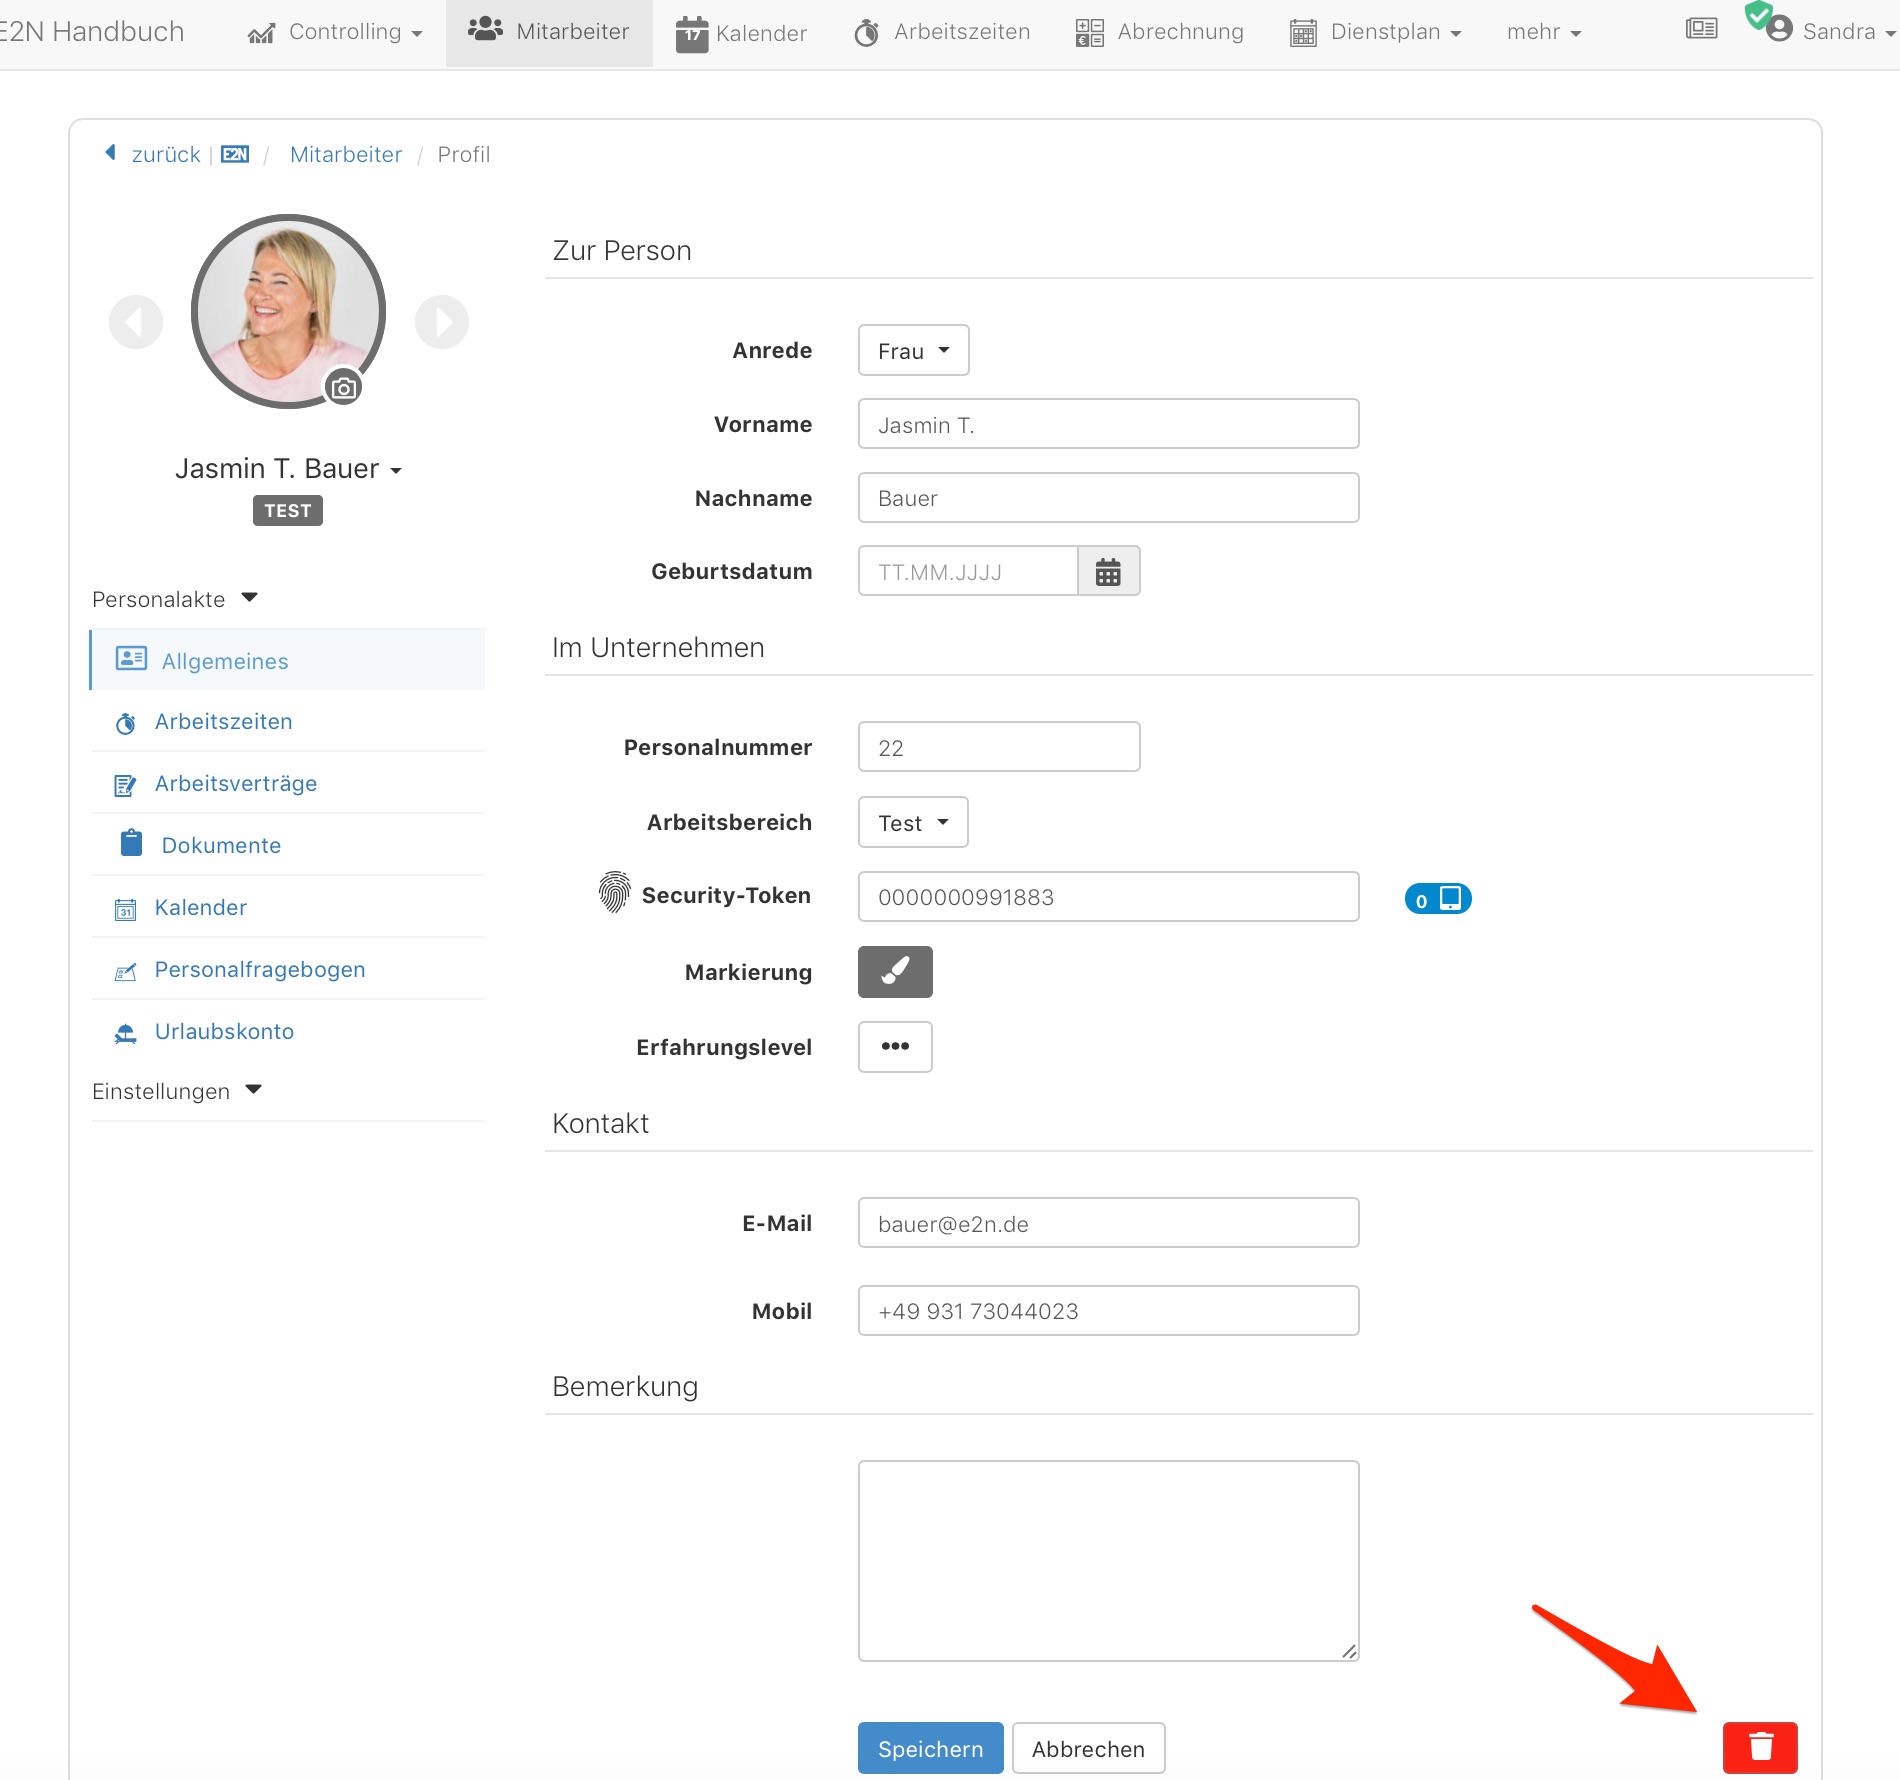The height and width of the screenshot is (1780, 1900).
Task: Open the Geburtsdatum calendar picker
Action: pos(1108,572)
